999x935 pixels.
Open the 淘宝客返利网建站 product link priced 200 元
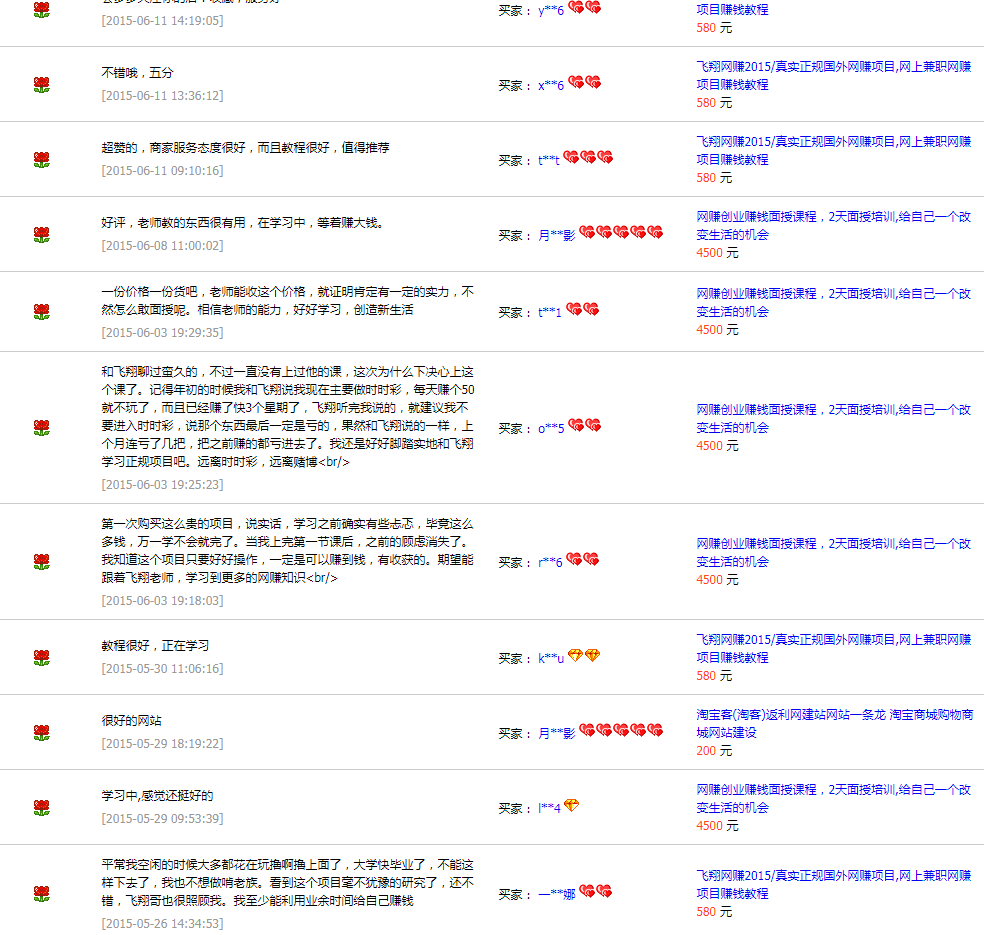point(835,724)
